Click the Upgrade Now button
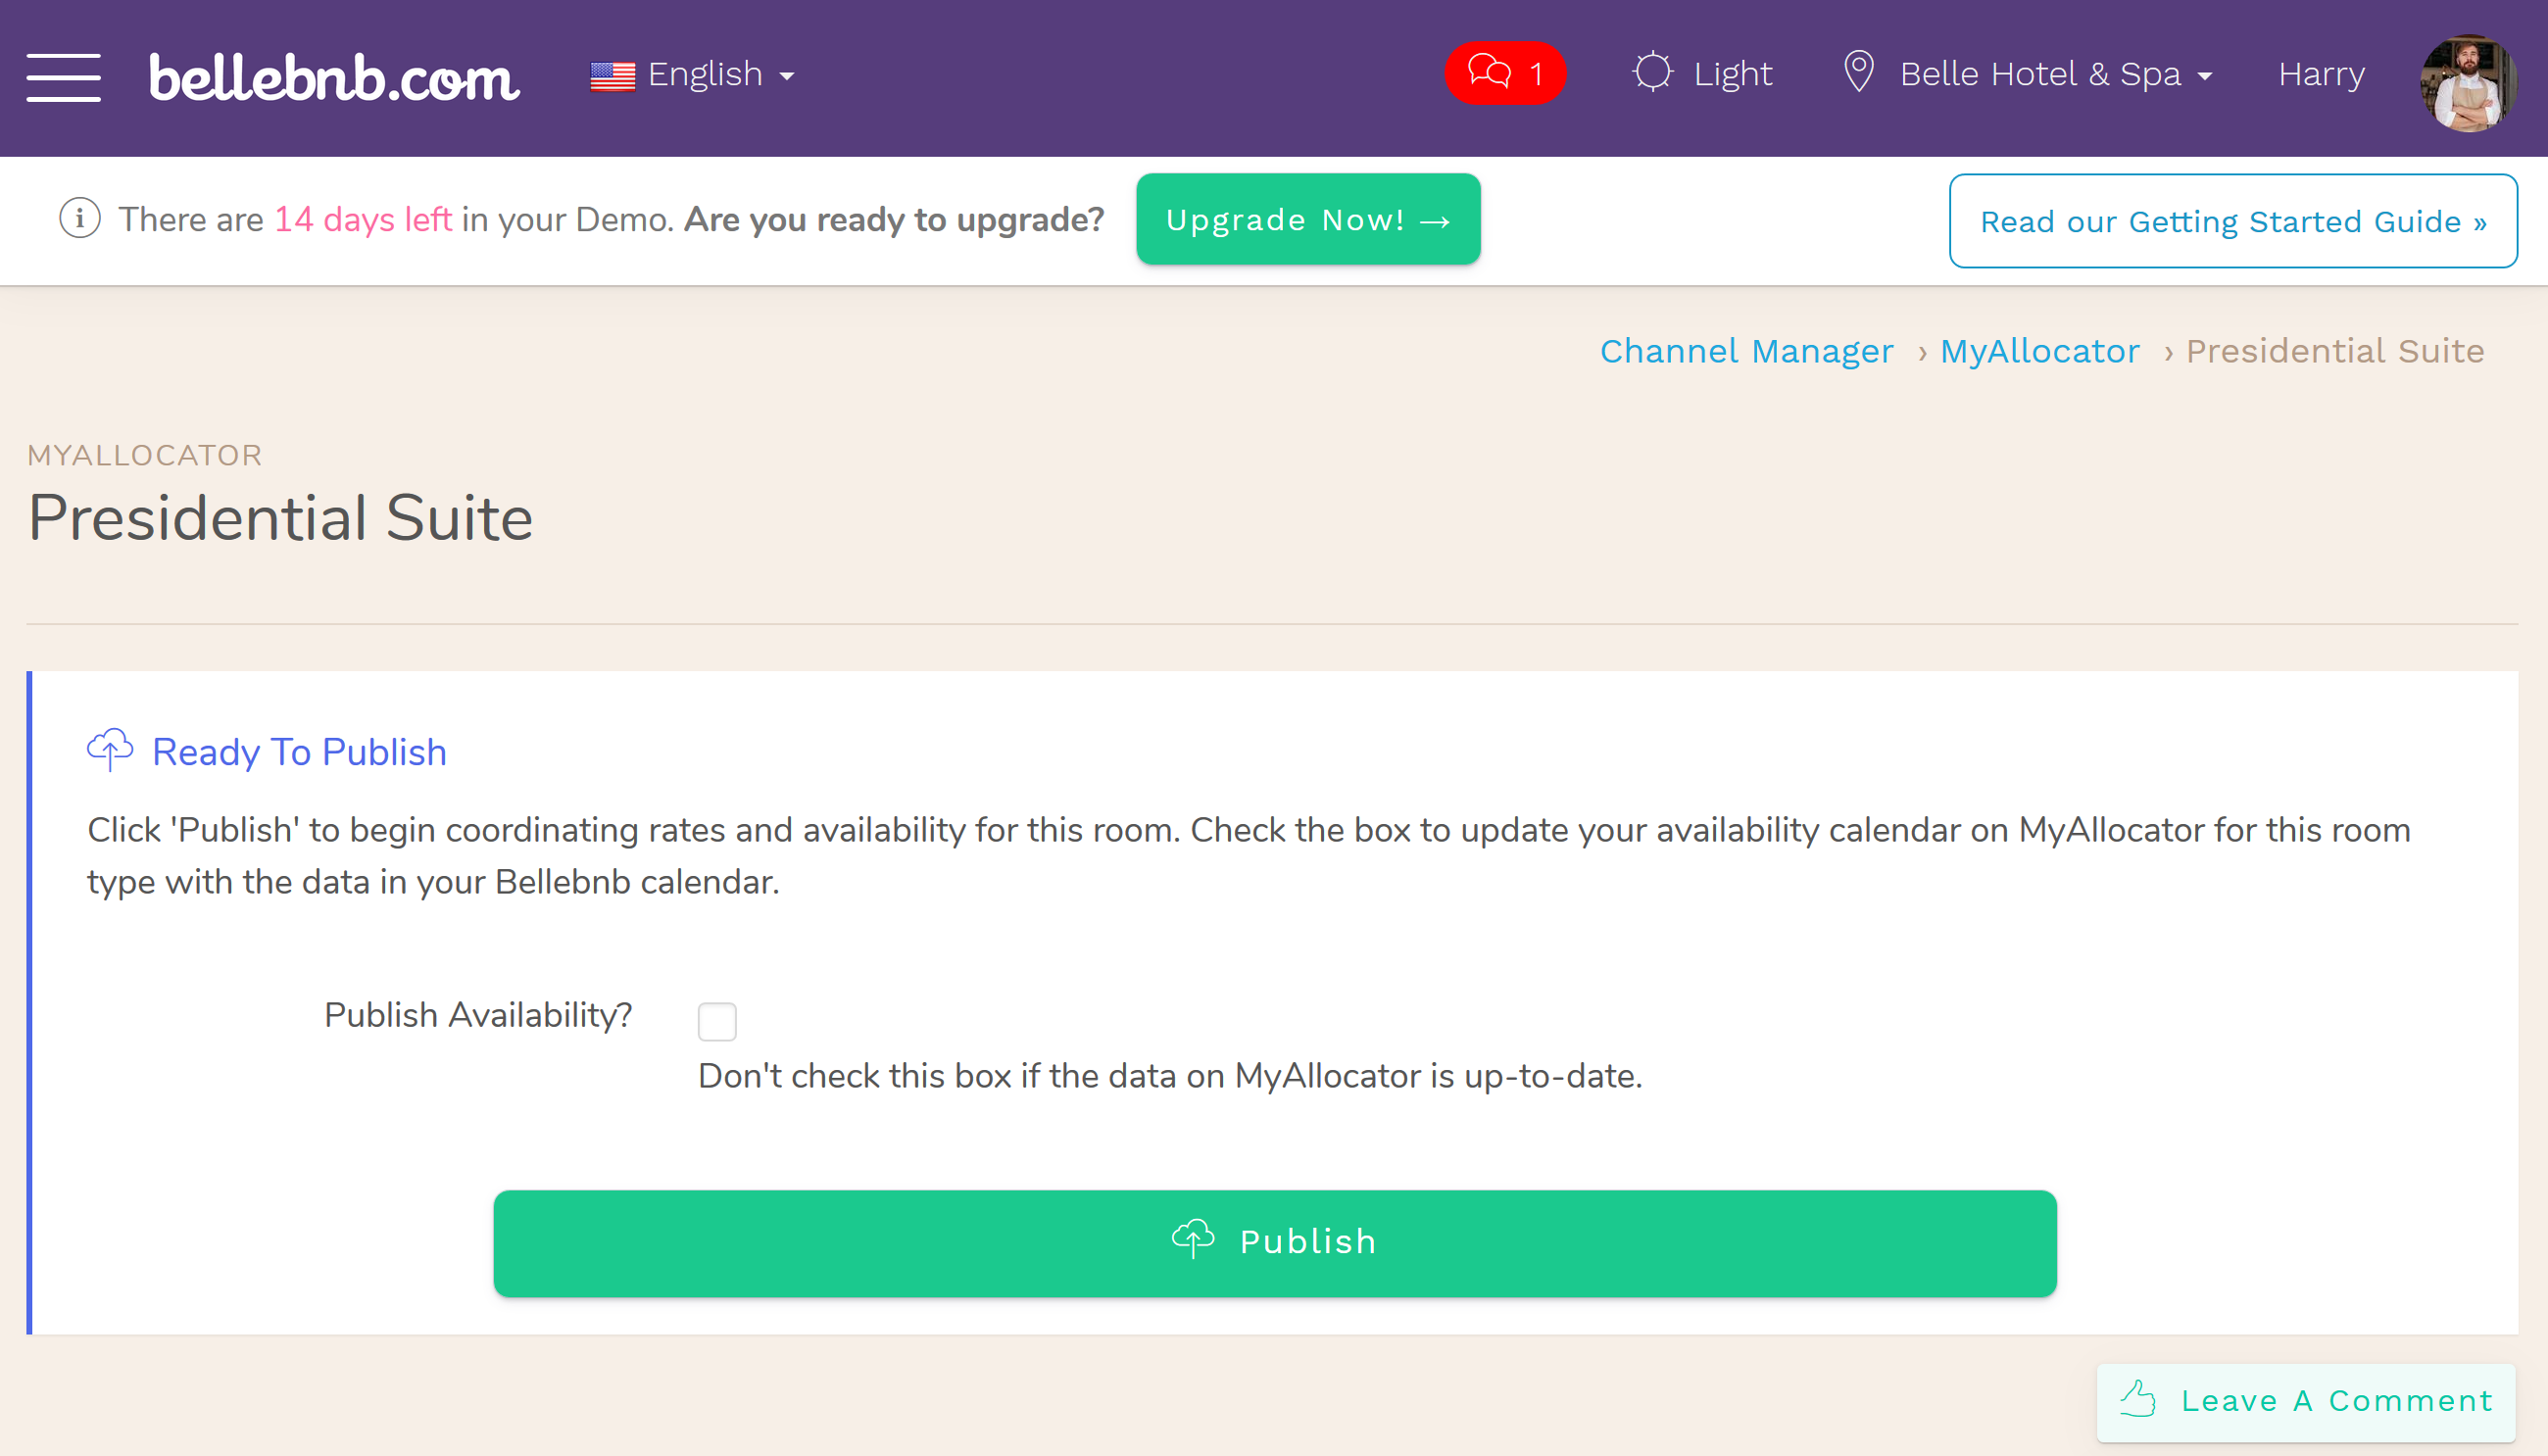 (x=1307, y=220)
